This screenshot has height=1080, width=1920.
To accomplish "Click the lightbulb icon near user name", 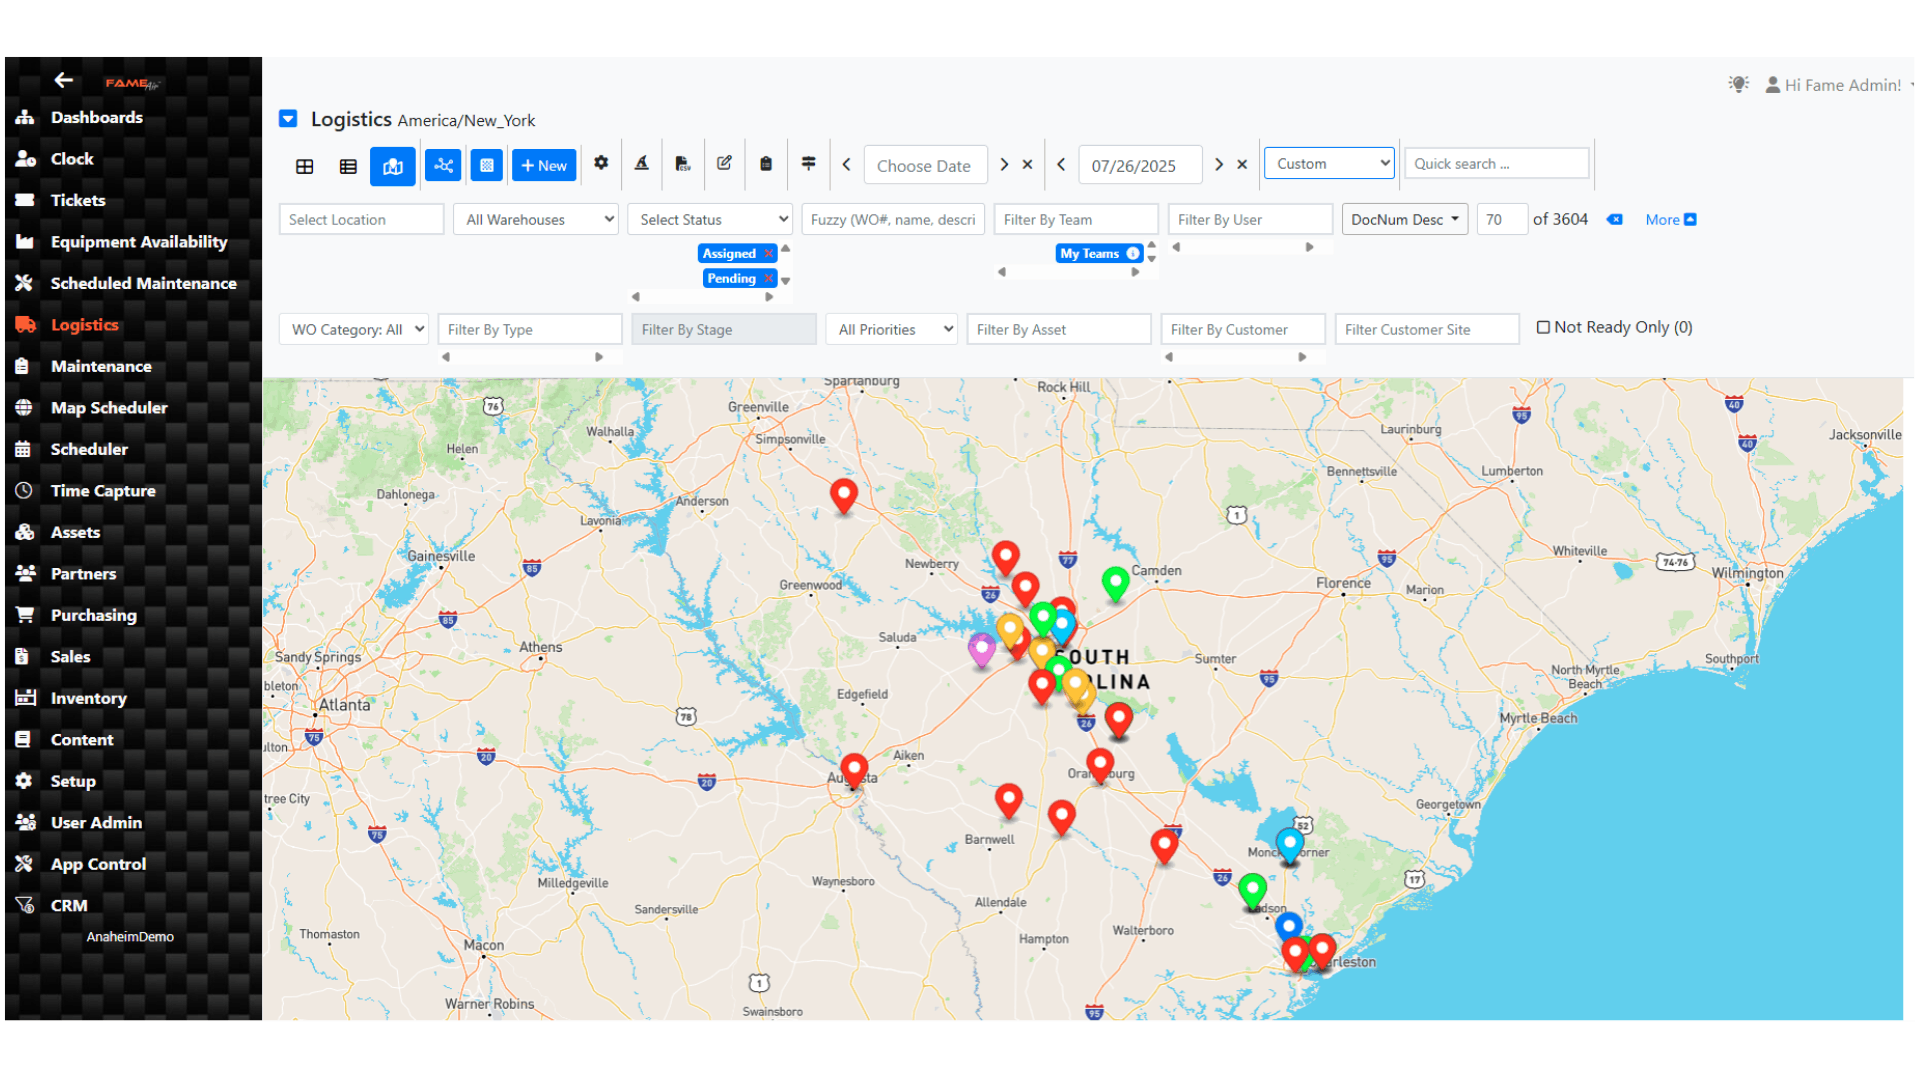I will 1739,84.
